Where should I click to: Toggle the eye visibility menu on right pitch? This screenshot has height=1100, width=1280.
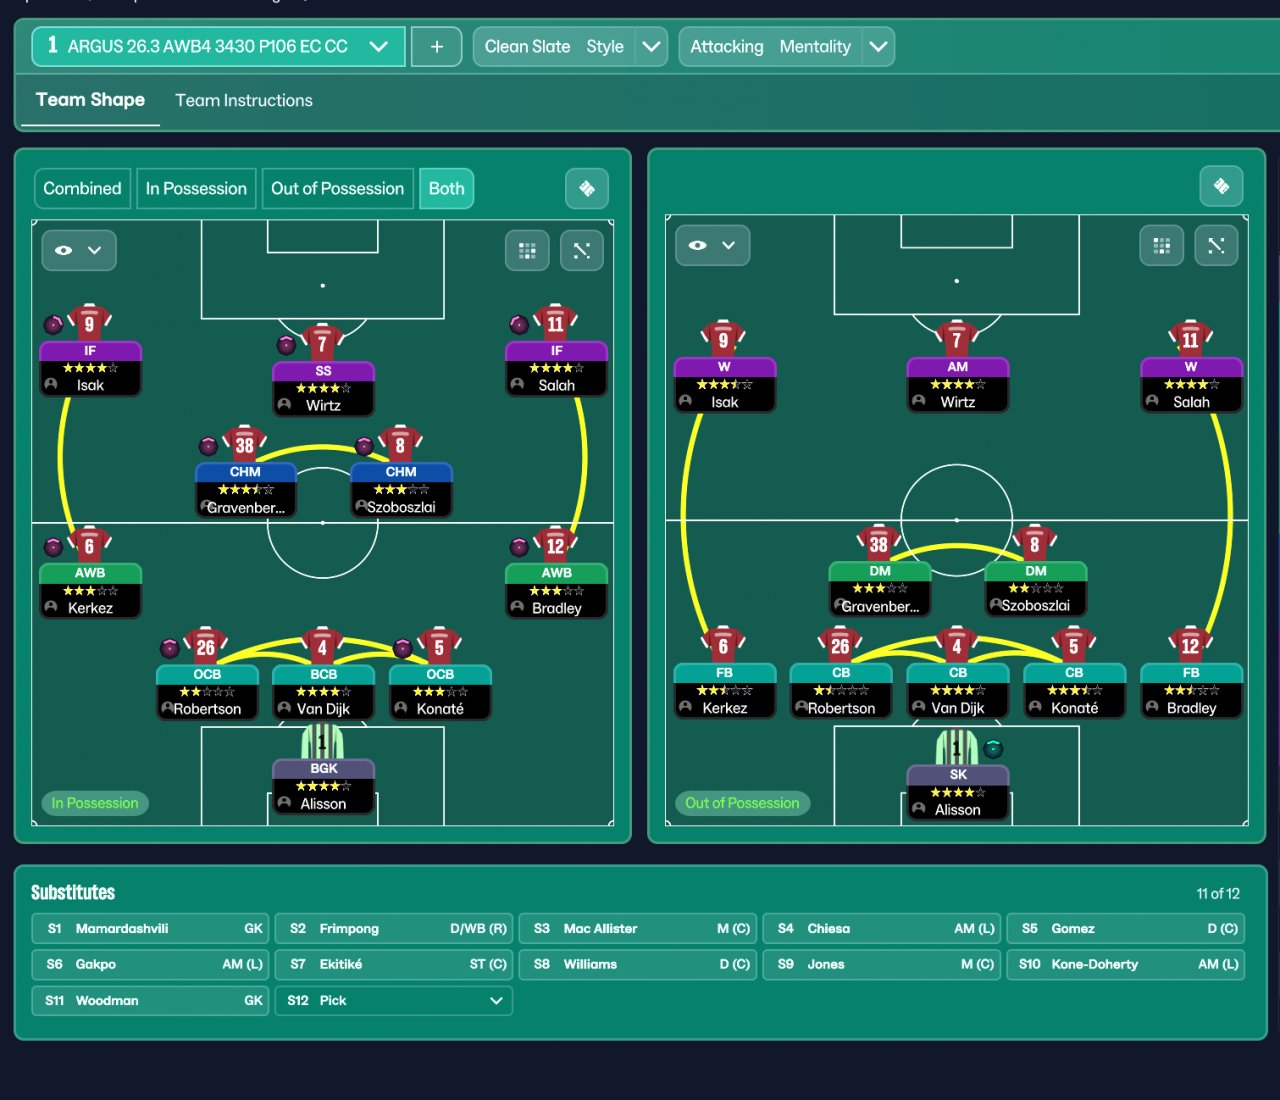click(713, 245)
